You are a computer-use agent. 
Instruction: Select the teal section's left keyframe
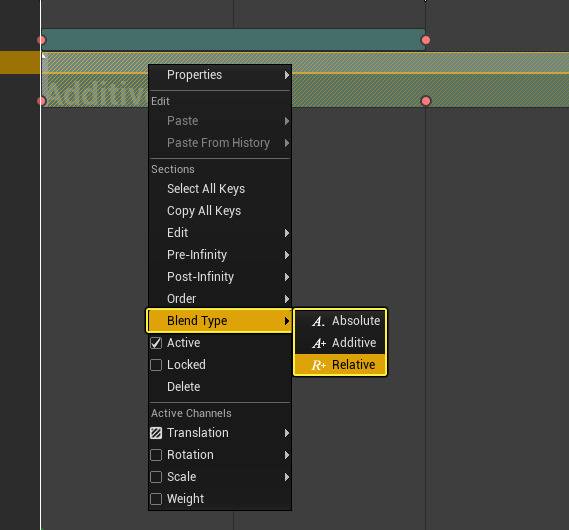pos(41,40)
